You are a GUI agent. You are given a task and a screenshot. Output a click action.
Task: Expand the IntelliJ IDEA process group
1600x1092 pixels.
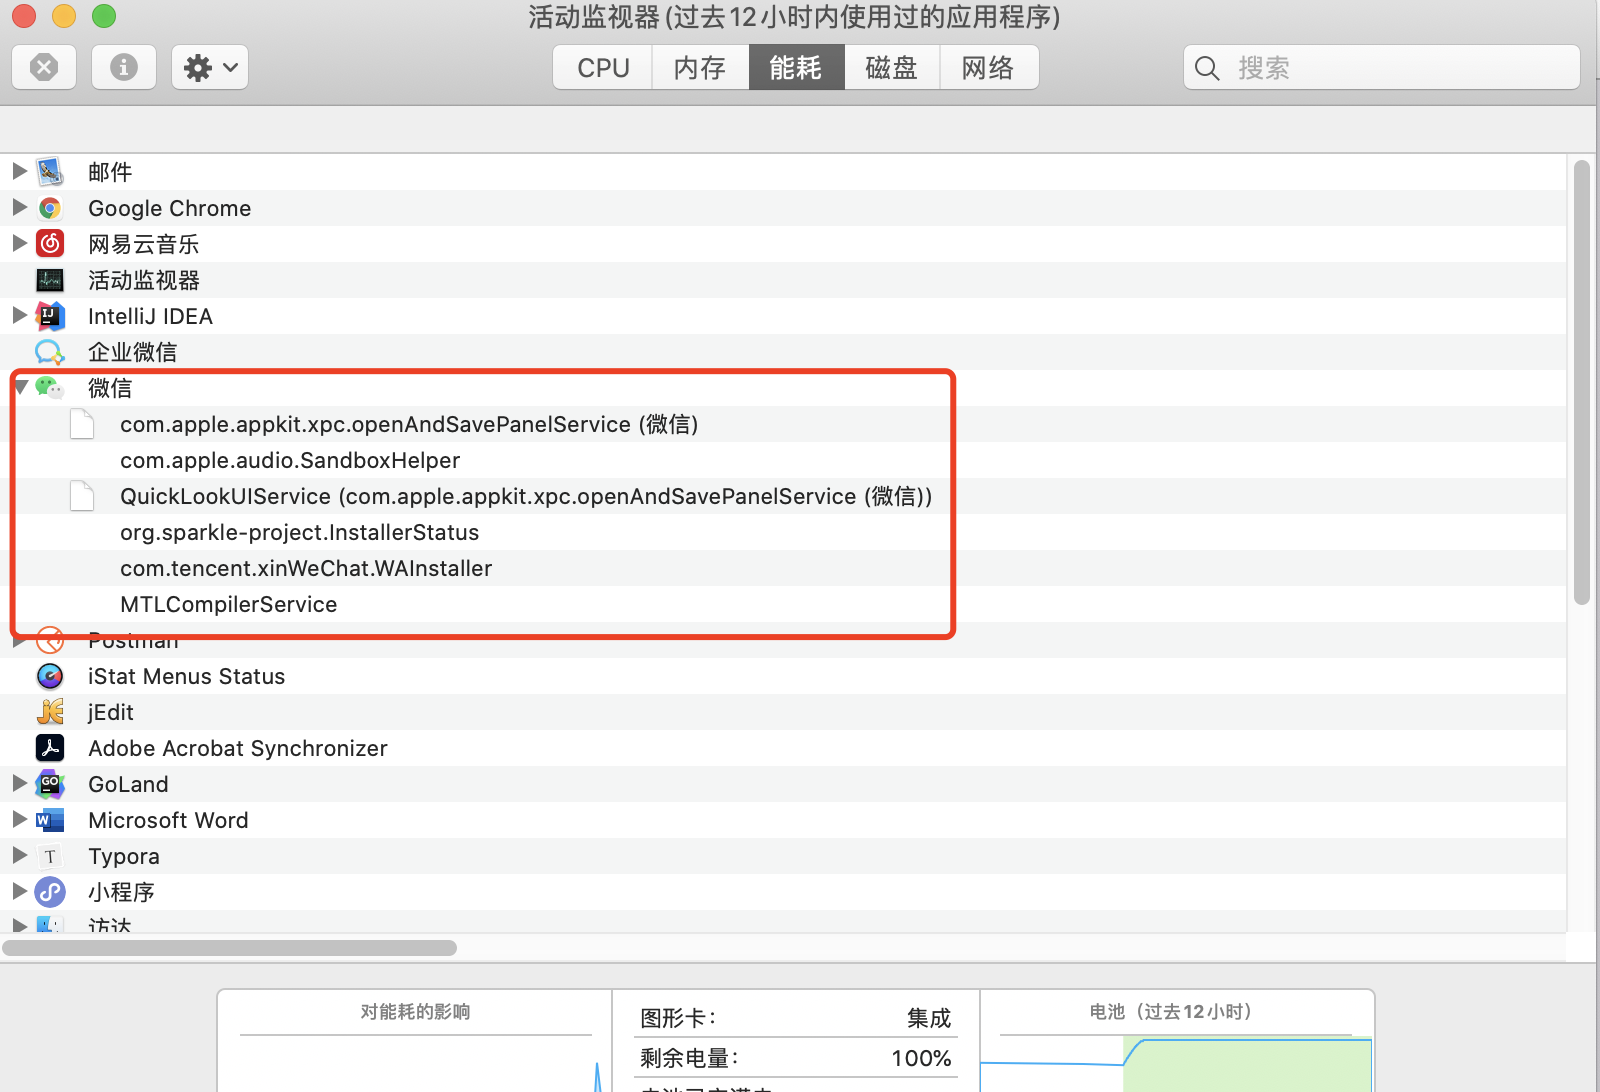(19, 315)
